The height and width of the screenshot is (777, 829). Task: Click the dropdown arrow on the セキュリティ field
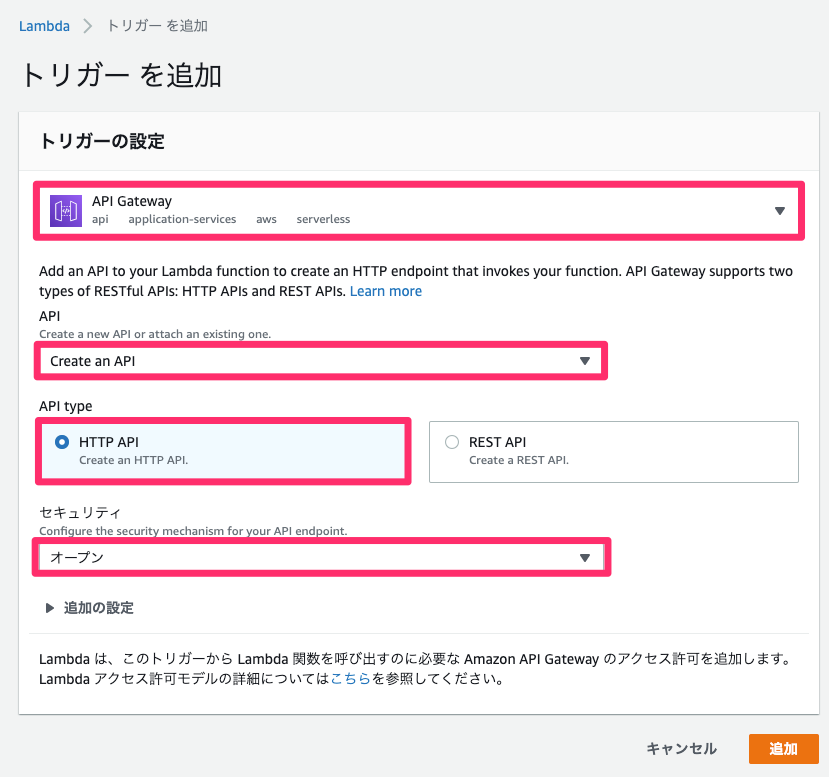[586, 557]
